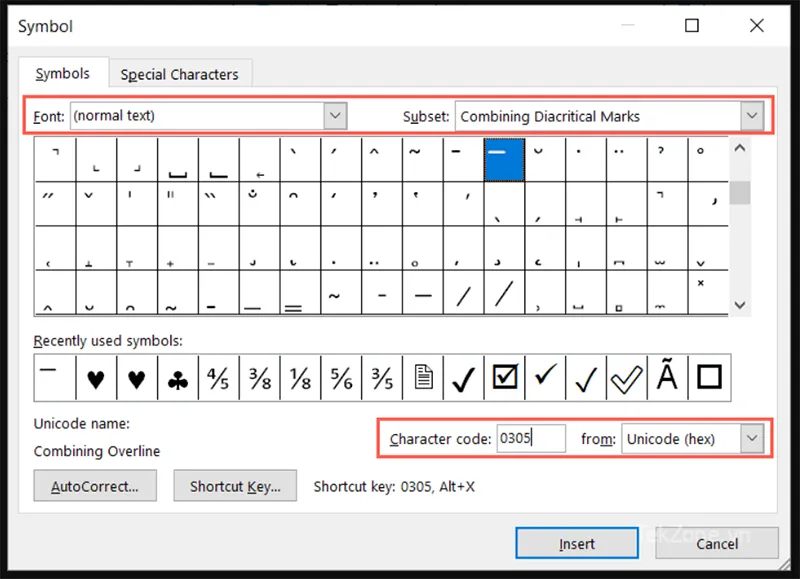Choose the 3/5 fraction from recently used

click(x=382, y=378)
